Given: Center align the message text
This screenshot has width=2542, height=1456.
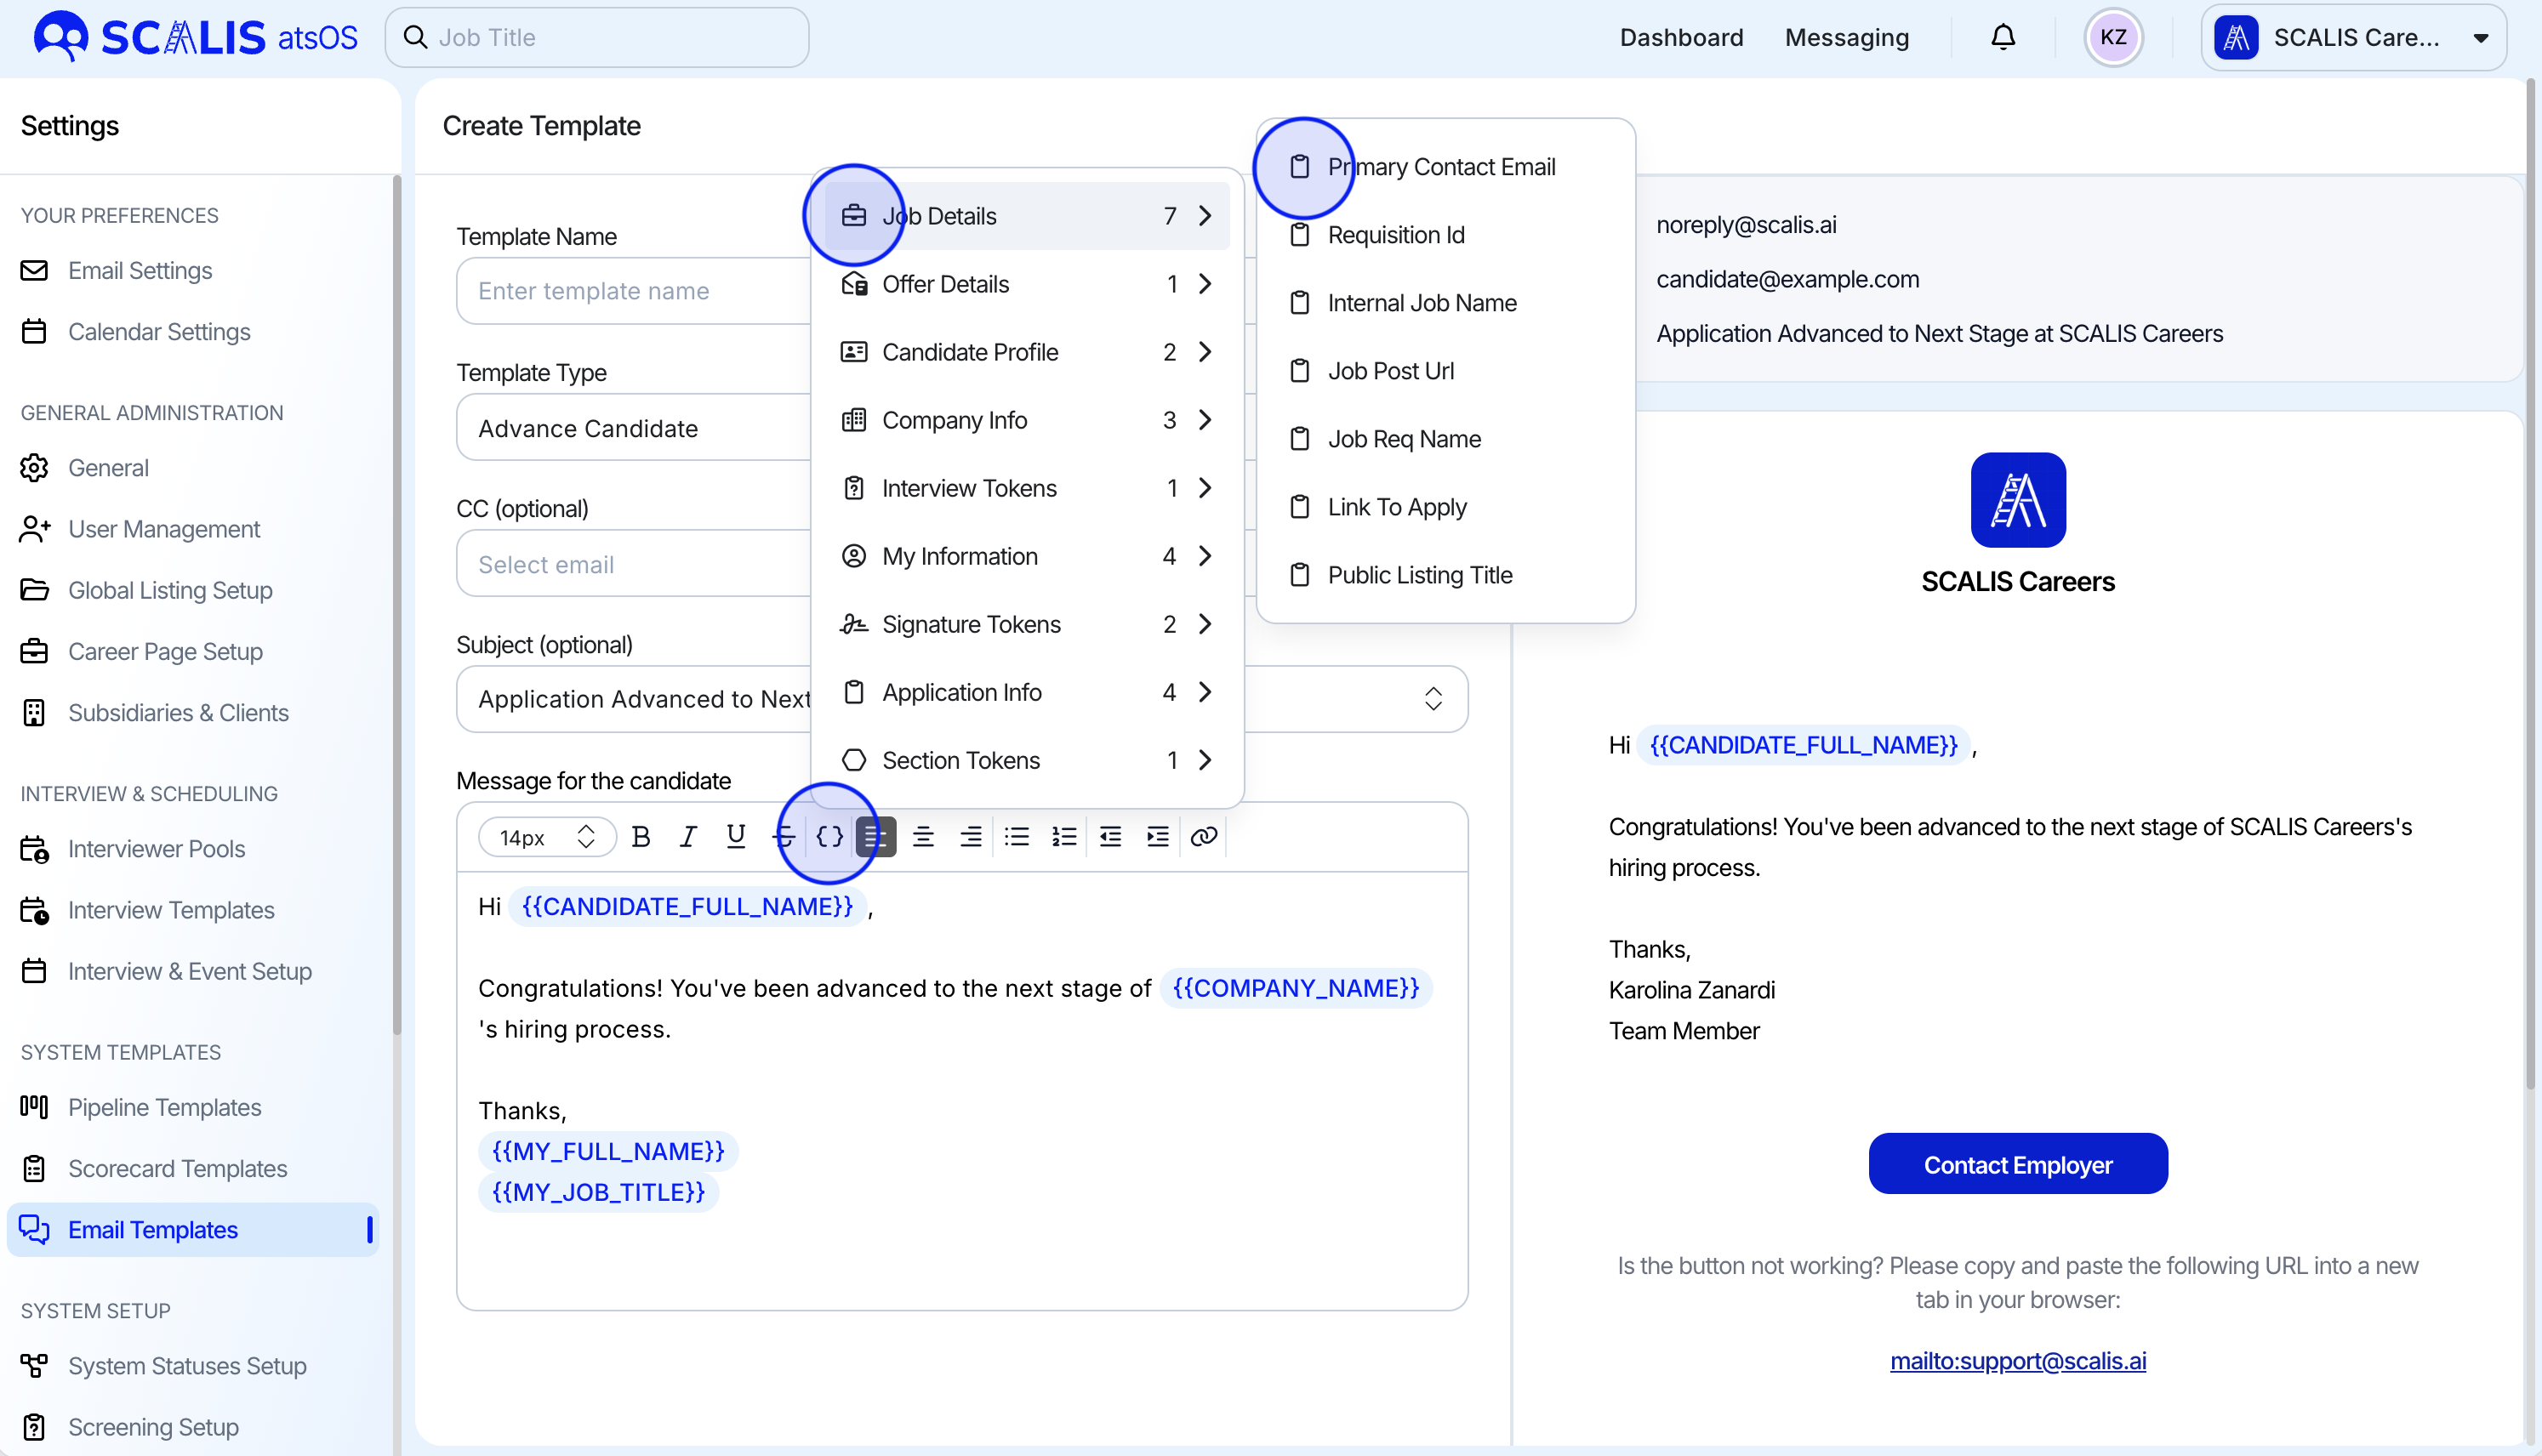Looking at the screenshot, I should coord(923,837).
